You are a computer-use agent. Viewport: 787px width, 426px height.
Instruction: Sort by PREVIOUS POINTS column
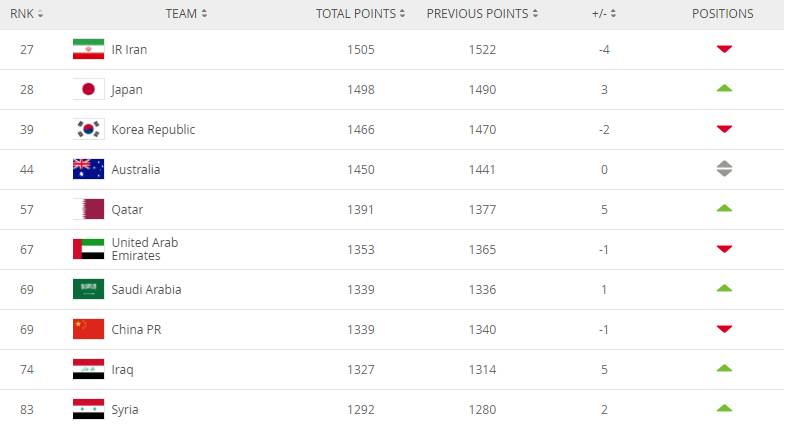[x=482, y=14]
